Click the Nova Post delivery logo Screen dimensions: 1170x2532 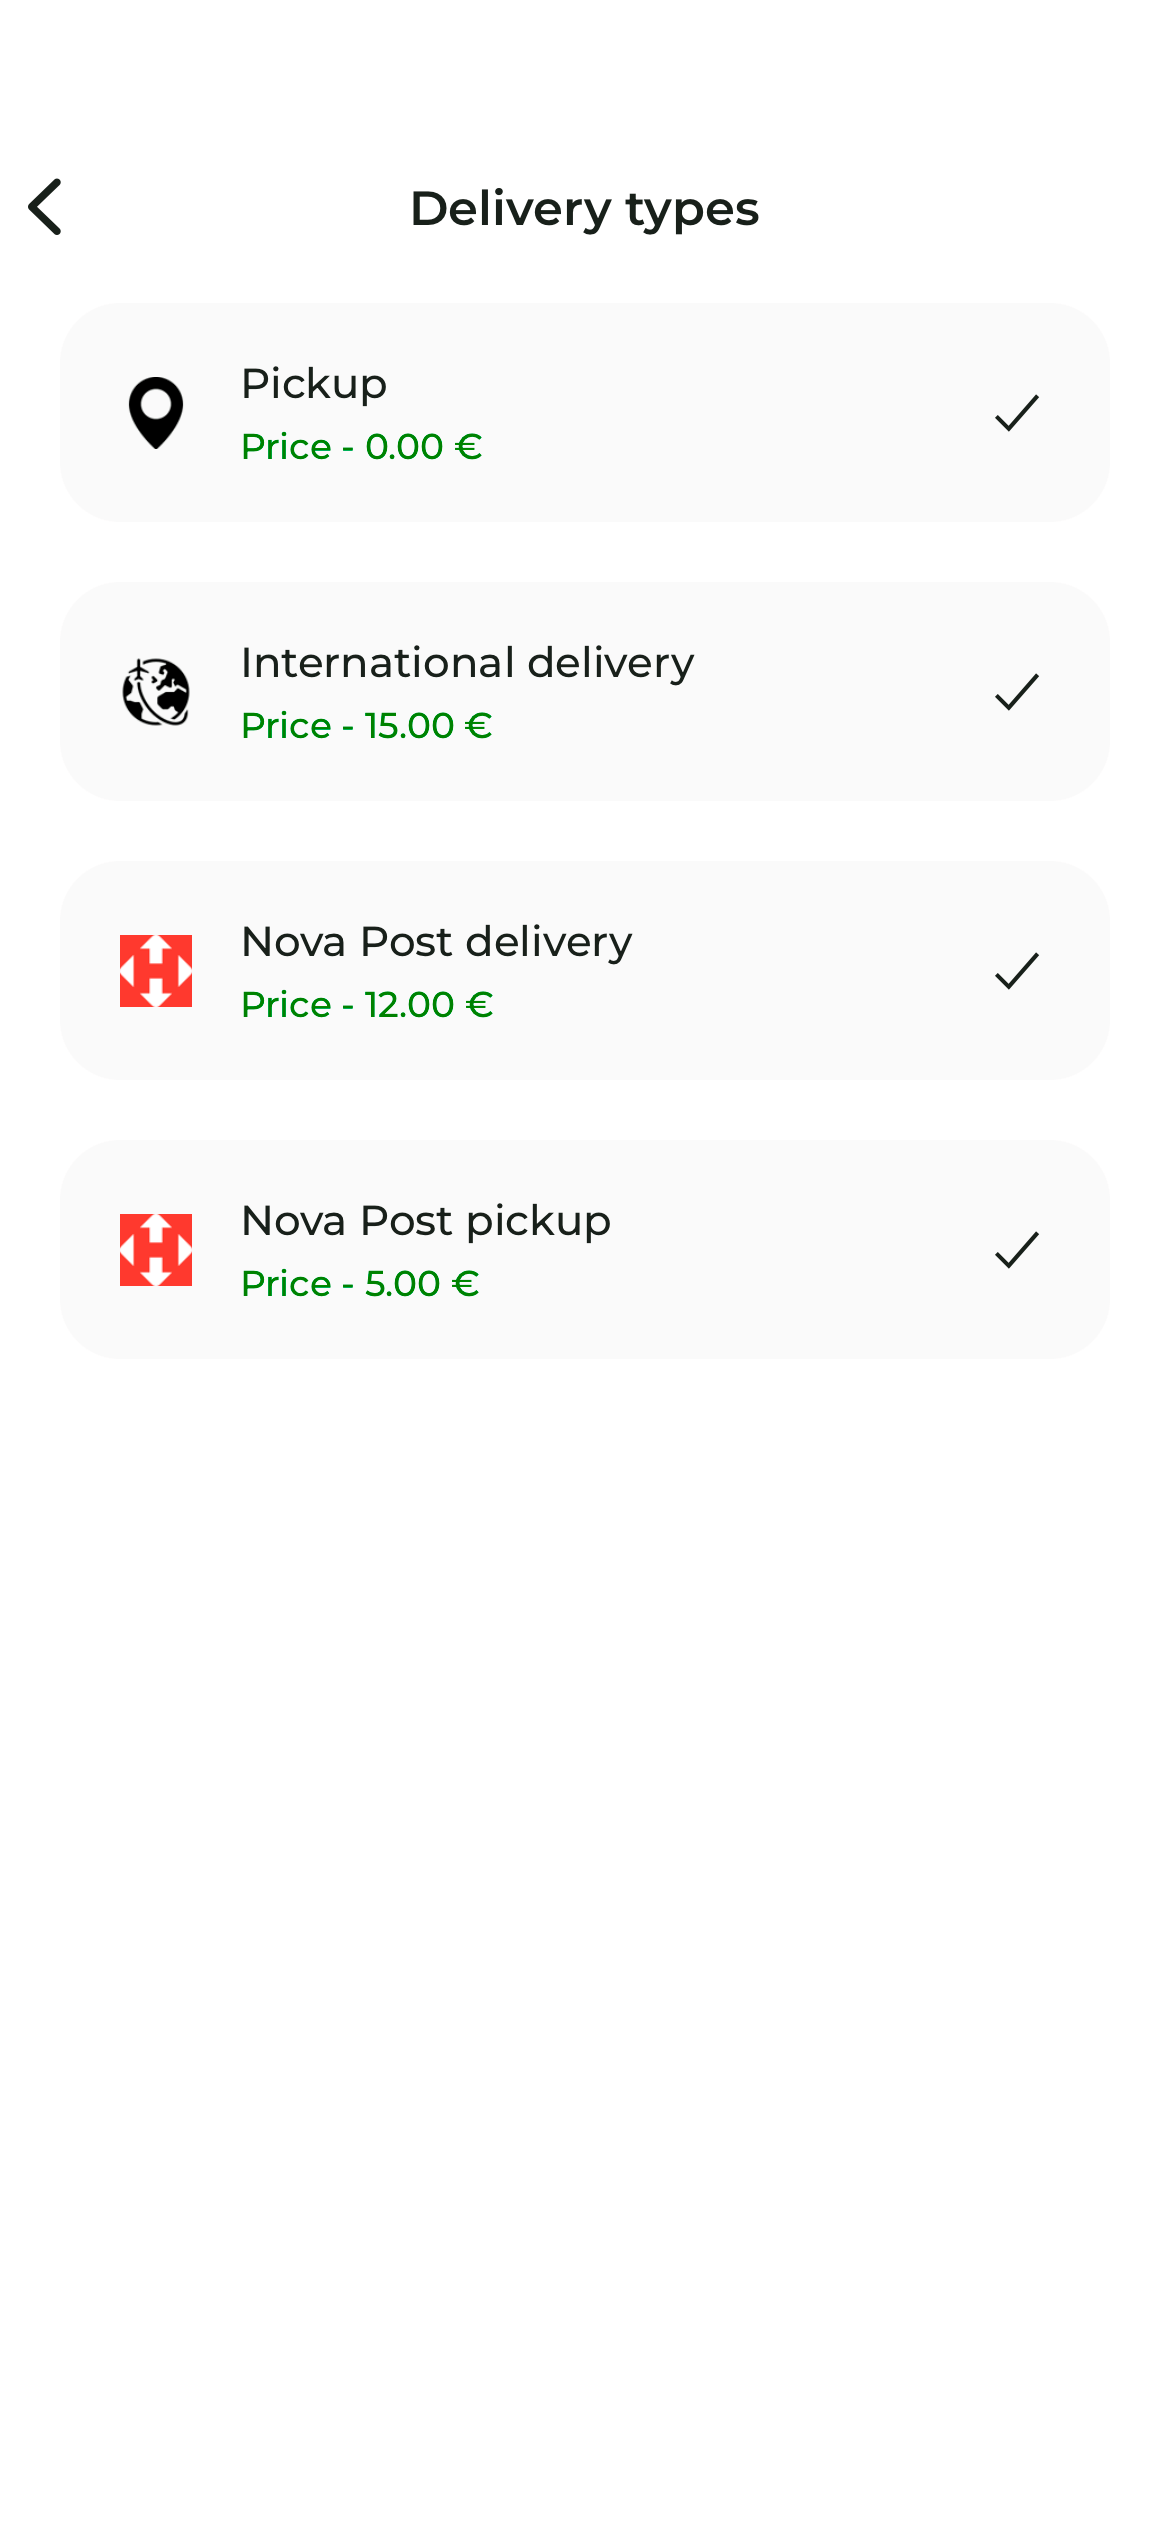pyautogui.click(x=156, y=970)
